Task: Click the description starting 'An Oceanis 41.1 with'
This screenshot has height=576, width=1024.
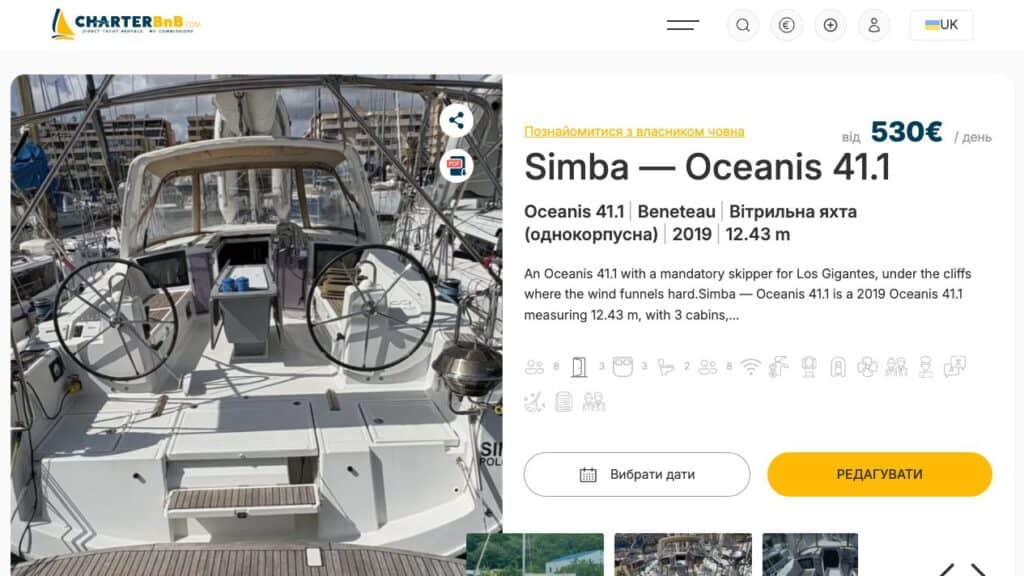Action: (747, 294)
